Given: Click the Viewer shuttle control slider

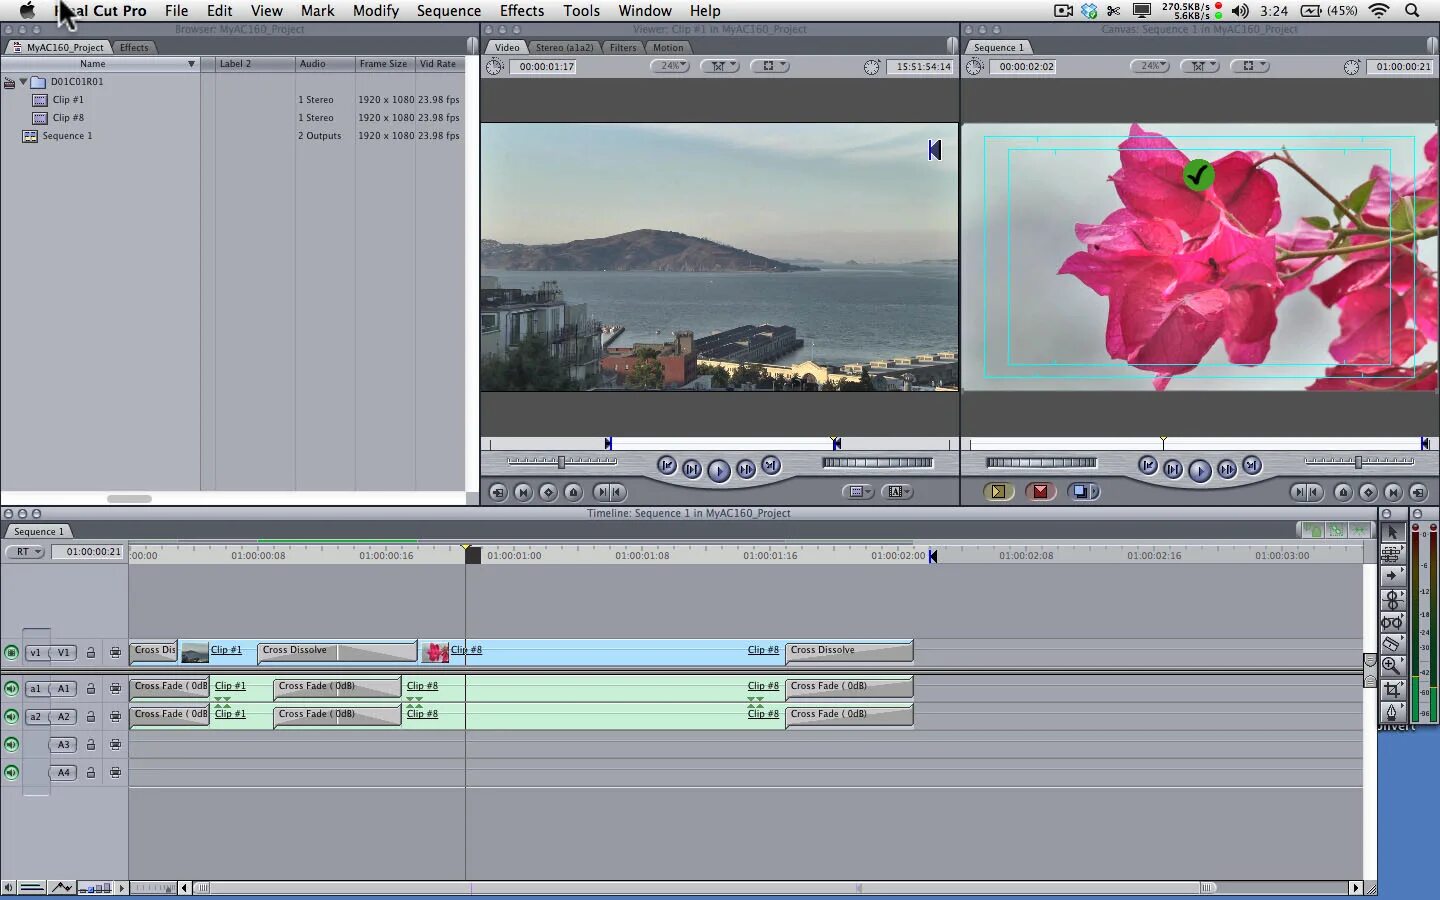Looking at the screenshot, I should (562, 462).
